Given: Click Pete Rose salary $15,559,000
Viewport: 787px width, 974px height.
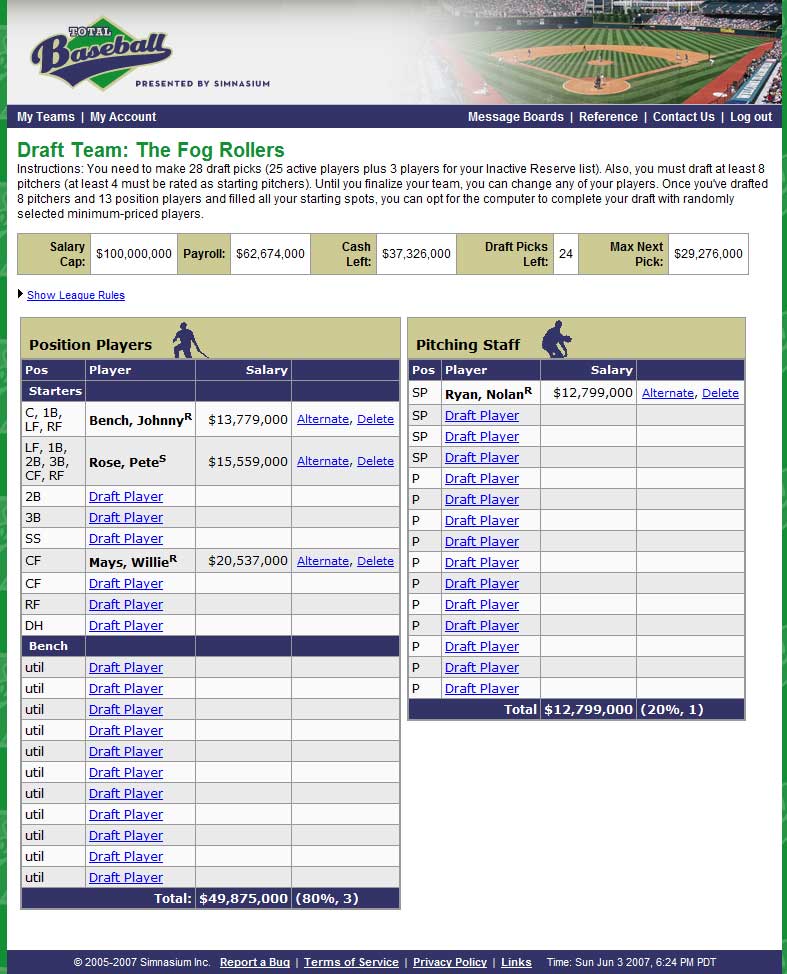Looking at the screenshot, I should tap(248, 462).
